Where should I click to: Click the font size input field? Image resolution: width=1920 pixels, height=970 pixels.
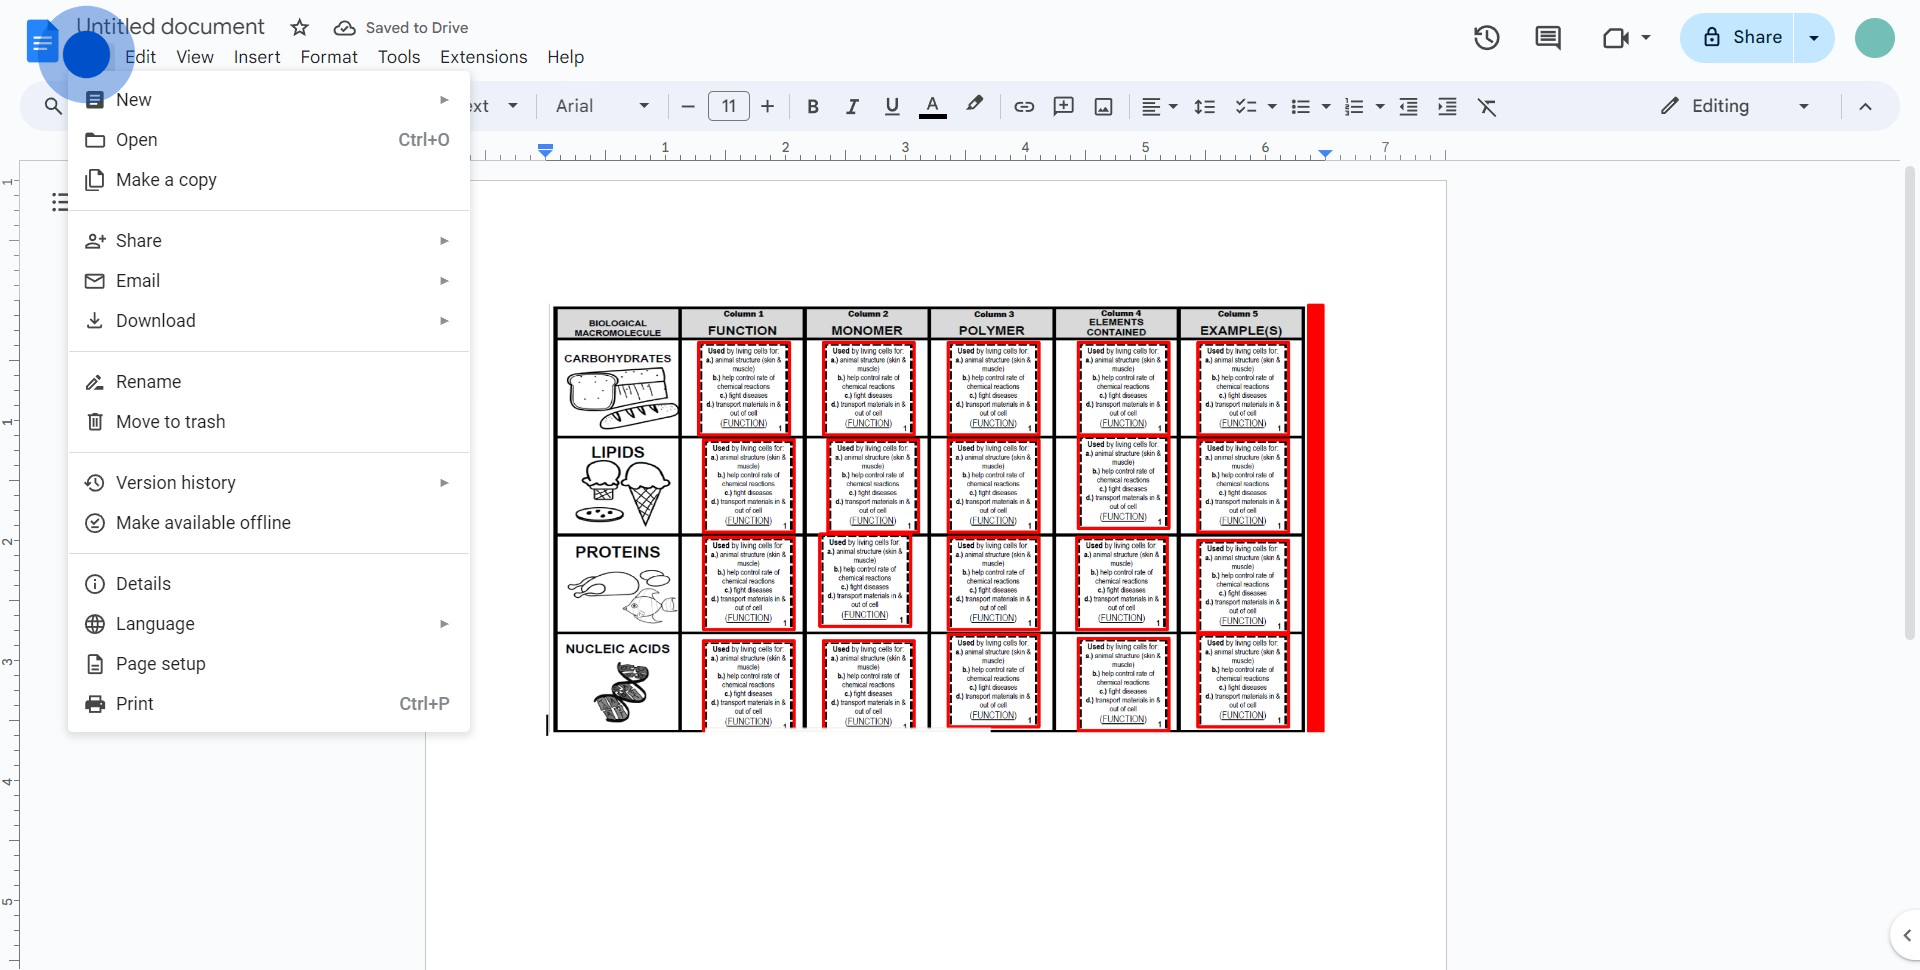[728, 106]
